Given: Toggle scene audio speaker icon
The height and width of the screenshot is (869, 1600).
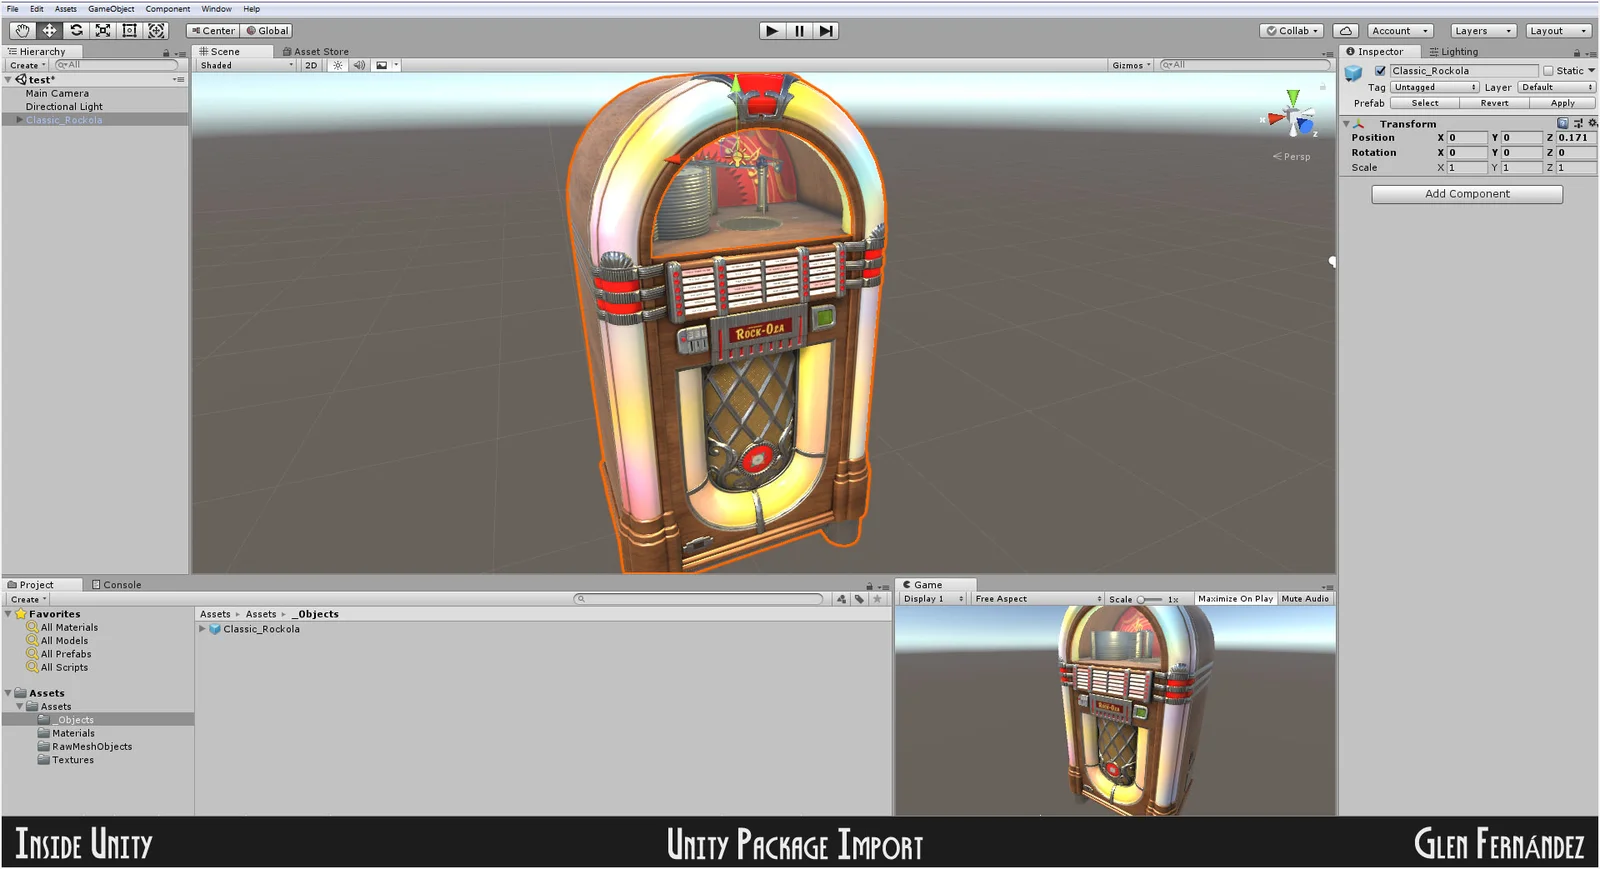Looking at the screenshot, I should (x=359, y=65).
